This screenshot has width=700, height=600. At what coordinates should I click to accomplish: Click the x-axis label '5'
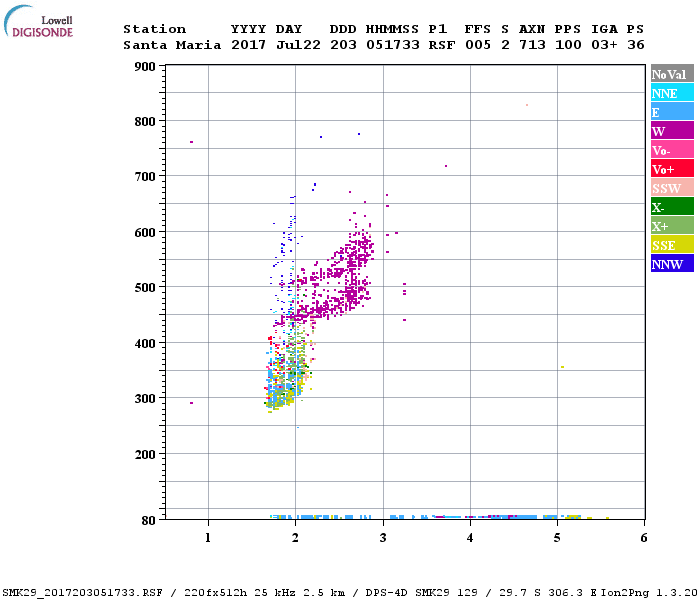click(x=557, y=538)
